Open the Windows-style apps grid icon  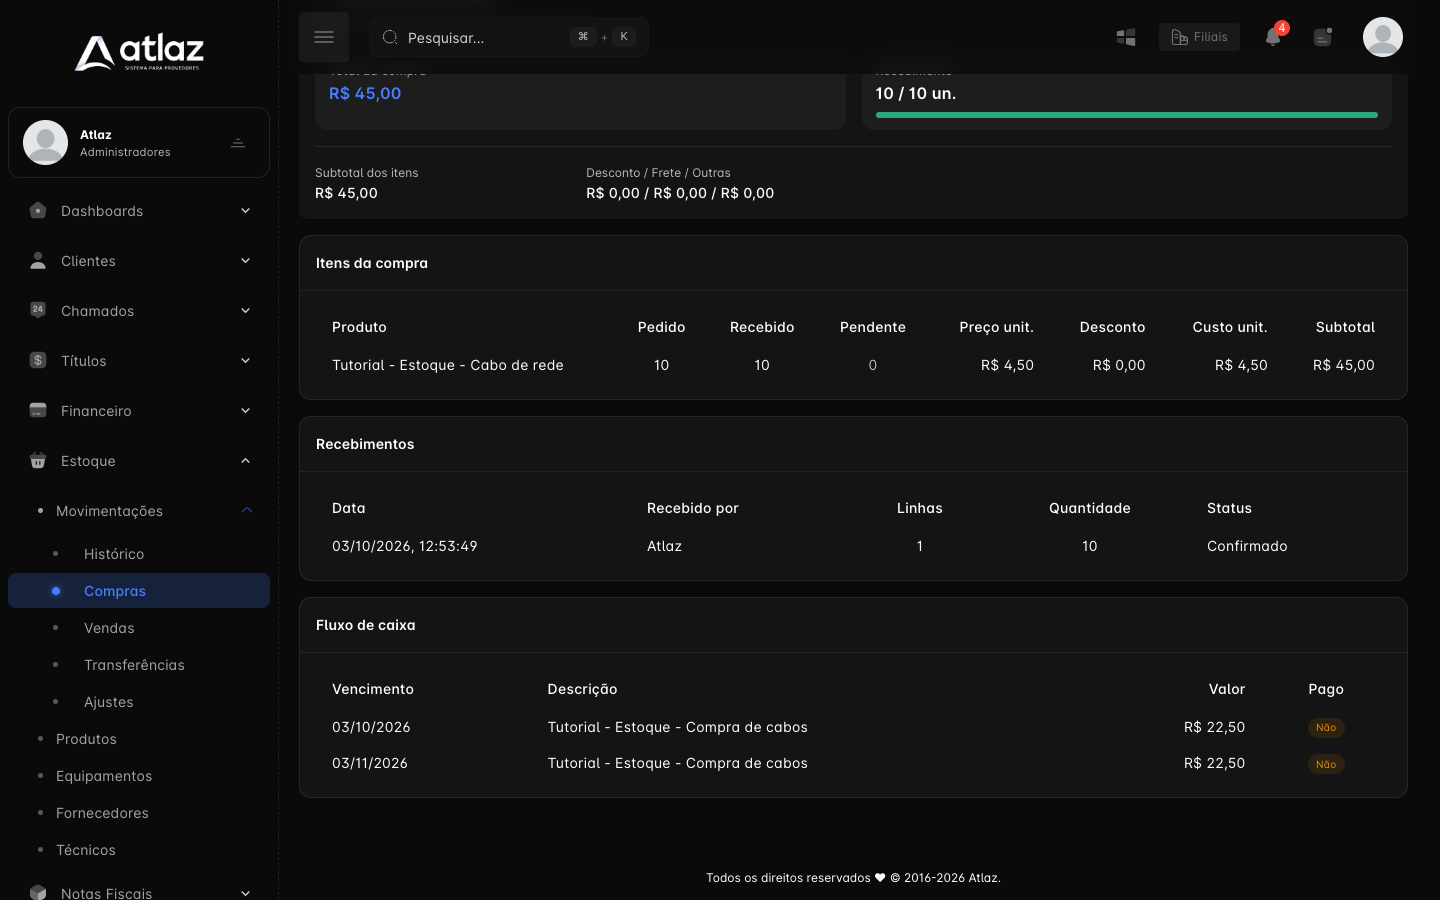click(1126, 37)
